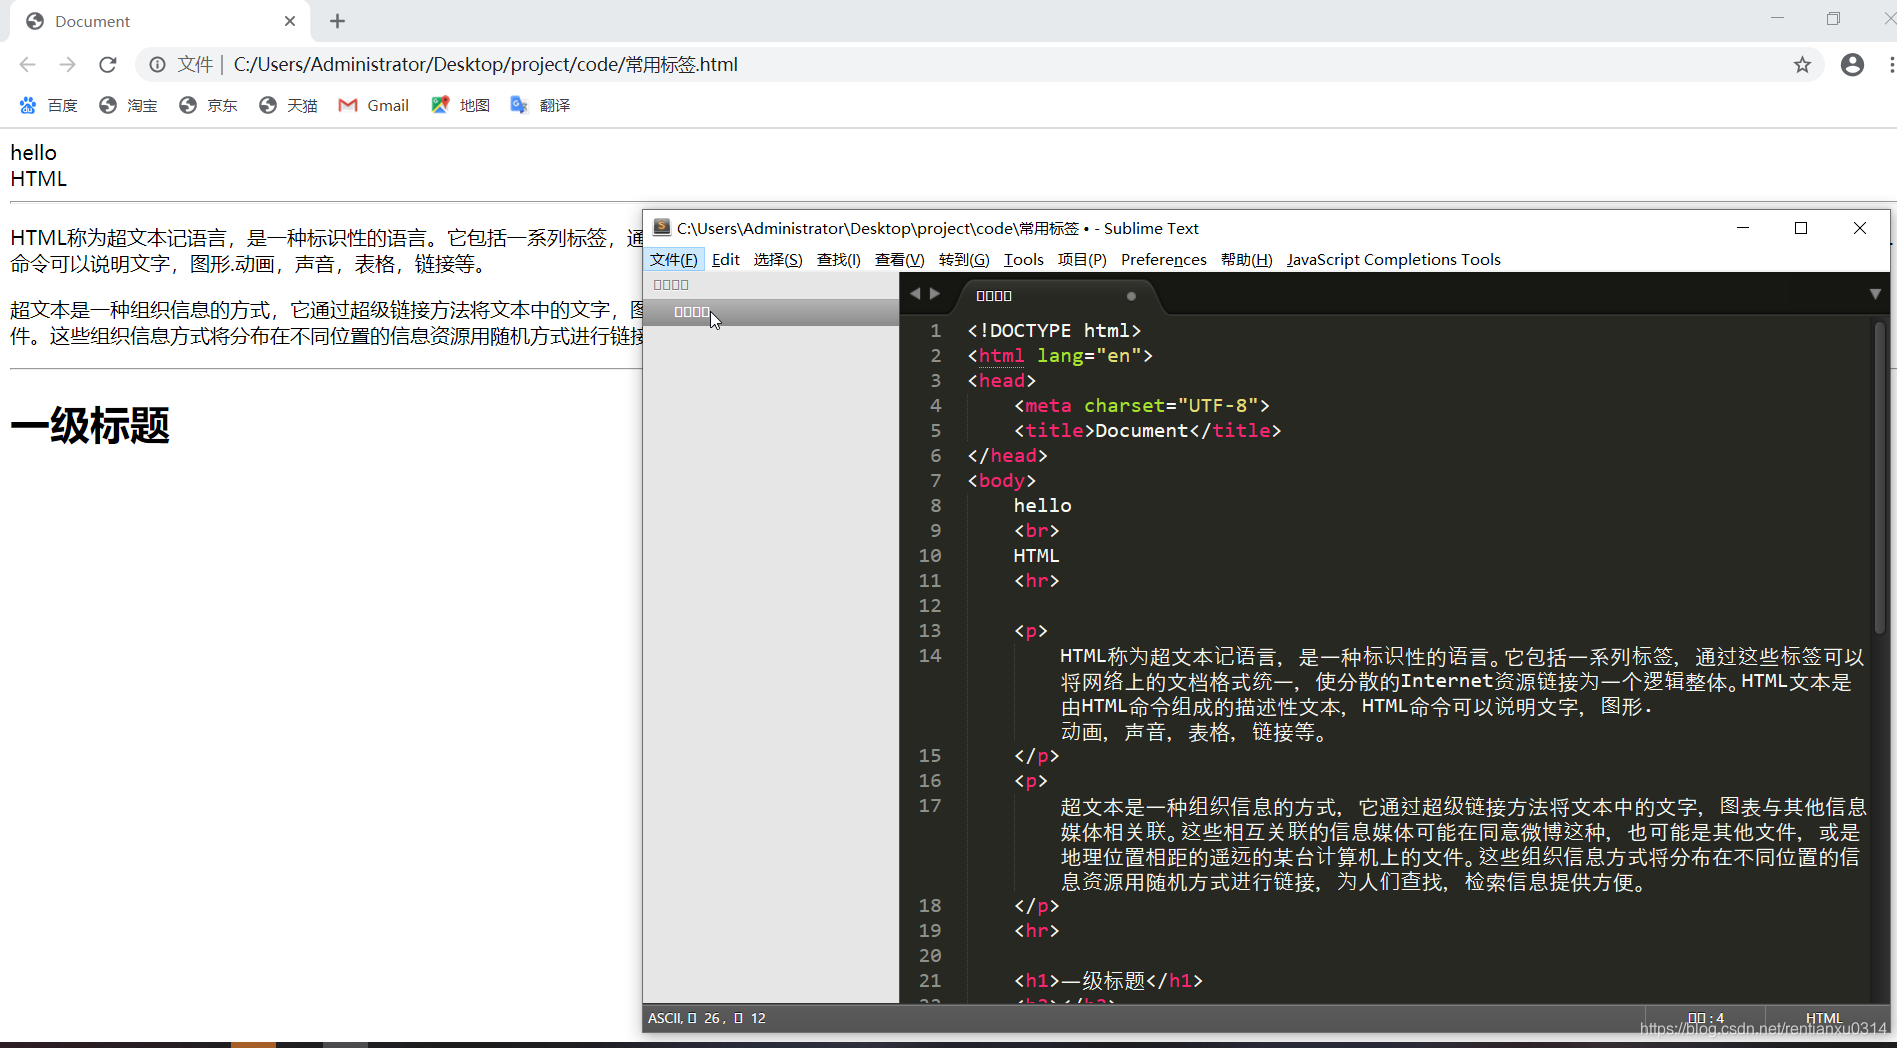Open the Edit menu in Sublime Text
Image resolution: width=1897 pixels, height=1048 pixels.
[x=726, y=260]
